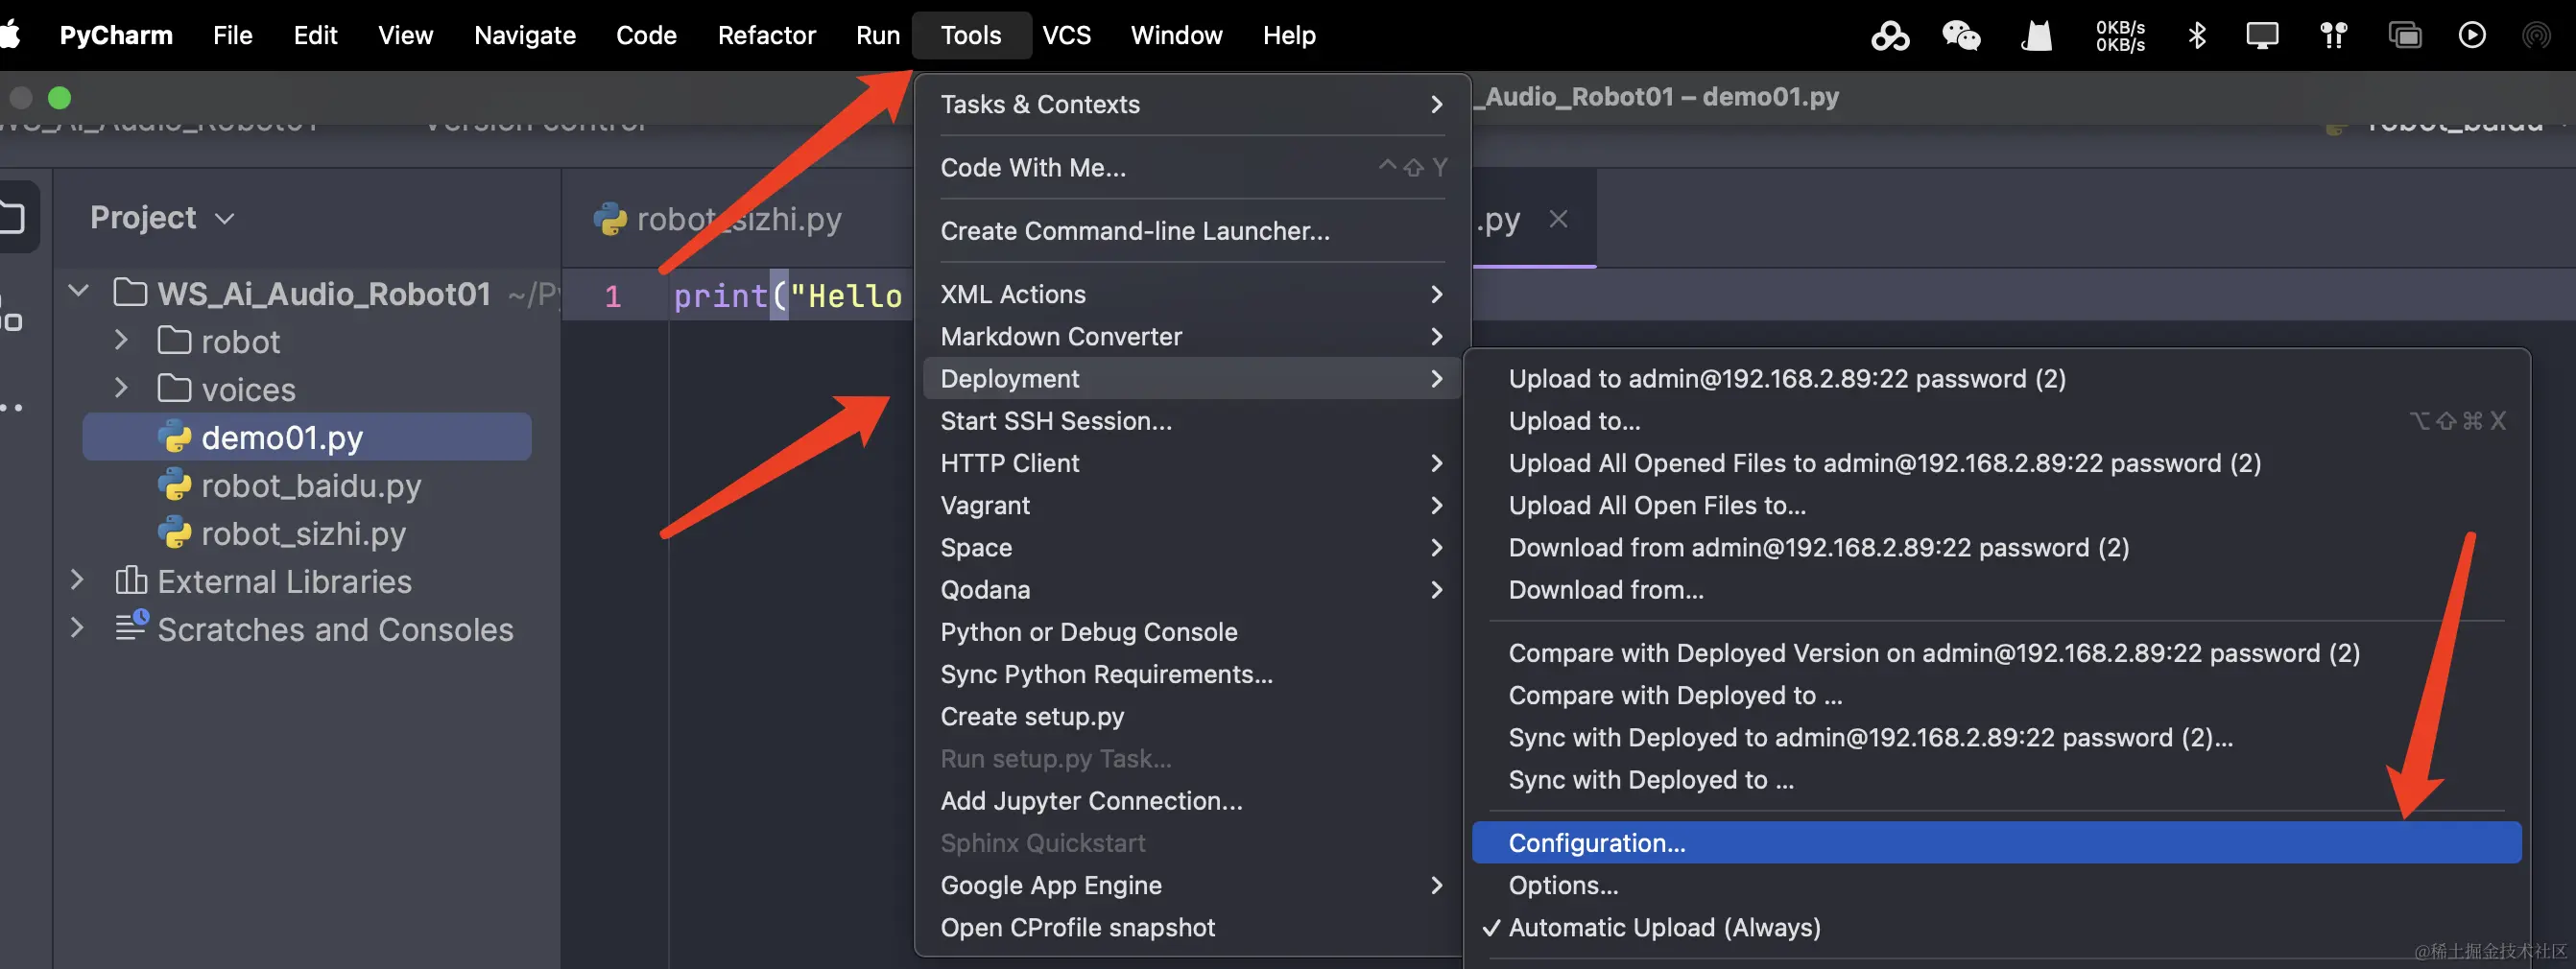Select Start SSH Session from Tools menu
This screenshot has width=2576, height=969.
point(1057,421)
